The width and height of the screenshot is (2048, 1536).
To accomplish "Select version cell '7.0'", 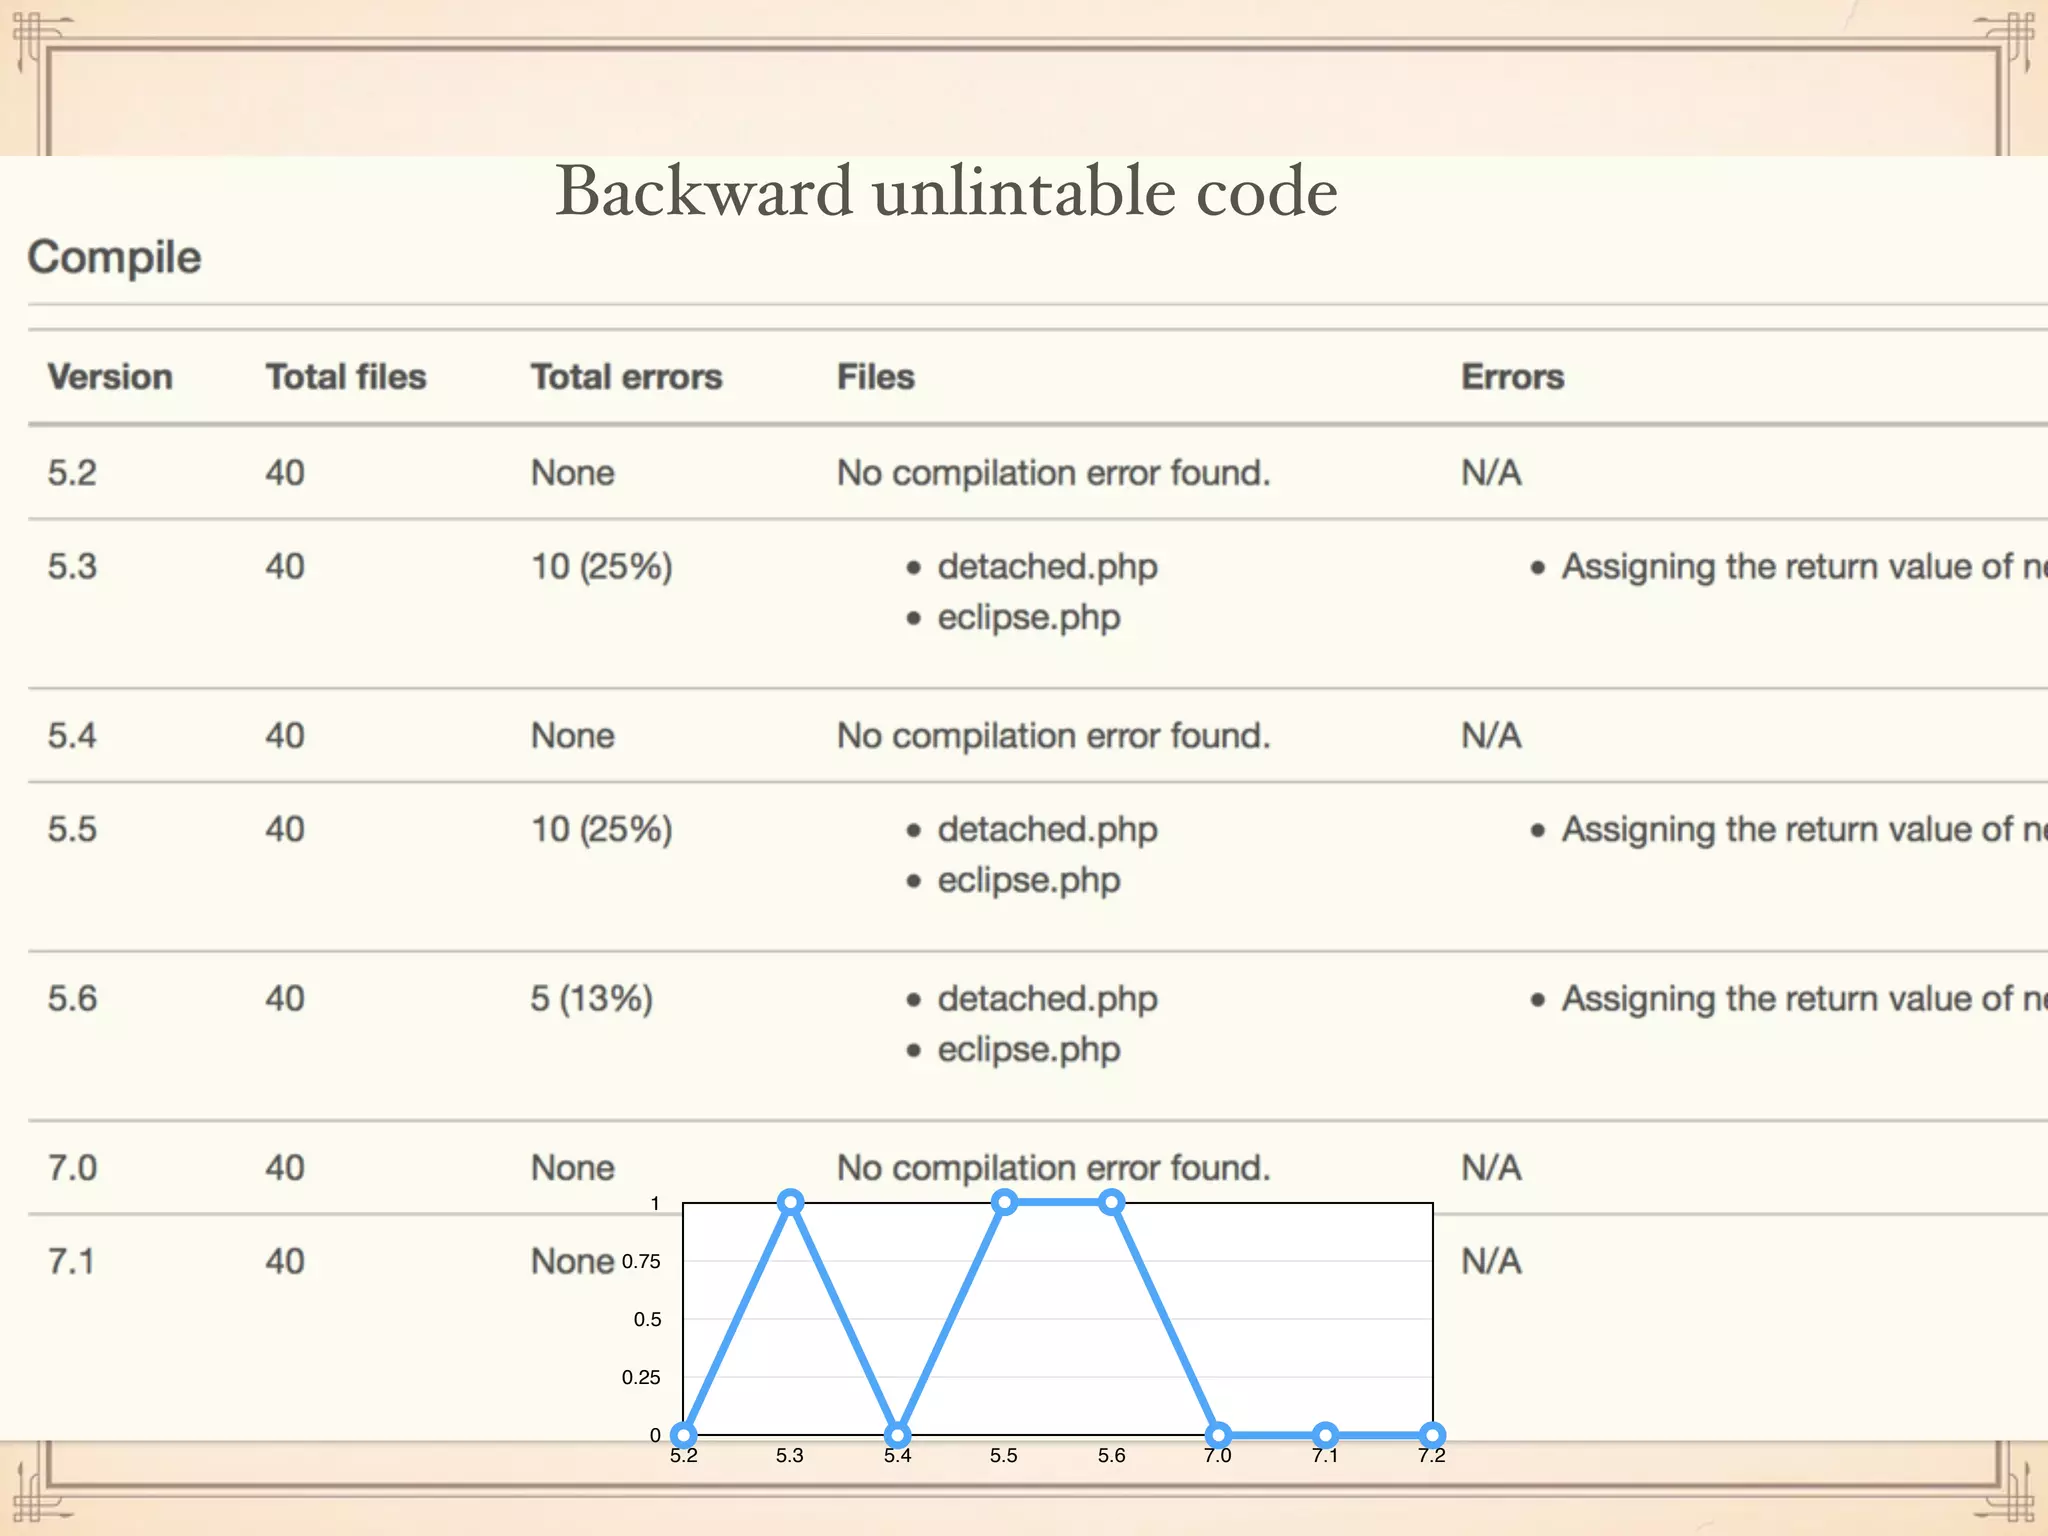I will tap(72, 1168).
